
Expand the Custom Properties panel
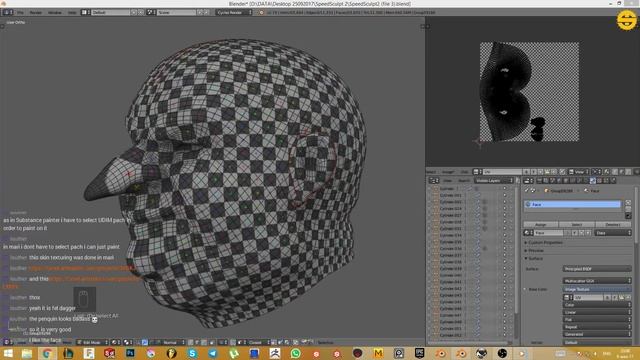click(544, 242)
